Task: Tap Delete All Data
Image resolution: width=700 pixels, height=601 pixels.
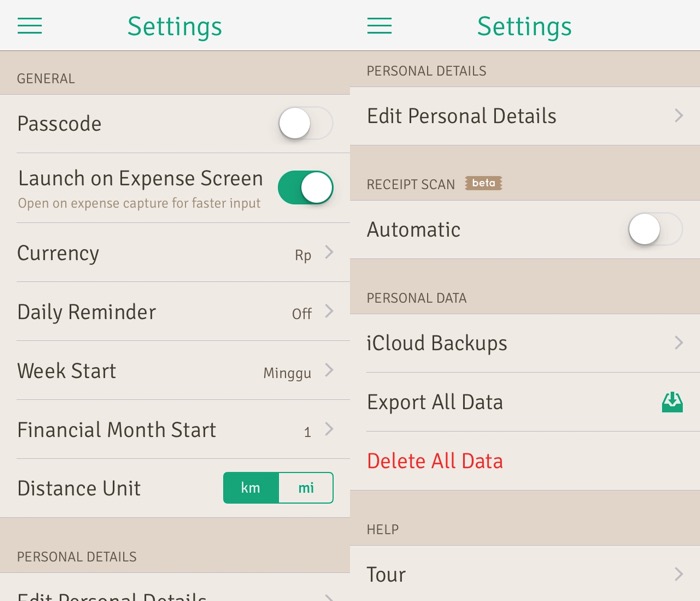Action: [435, 461]
